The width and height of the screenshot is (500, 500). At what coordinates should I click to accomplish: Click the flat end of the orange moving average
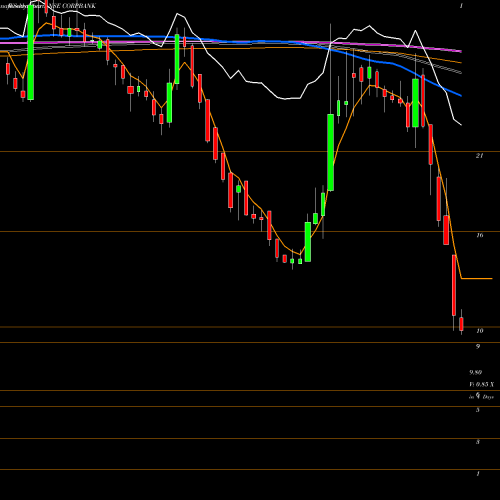(477, 278)
